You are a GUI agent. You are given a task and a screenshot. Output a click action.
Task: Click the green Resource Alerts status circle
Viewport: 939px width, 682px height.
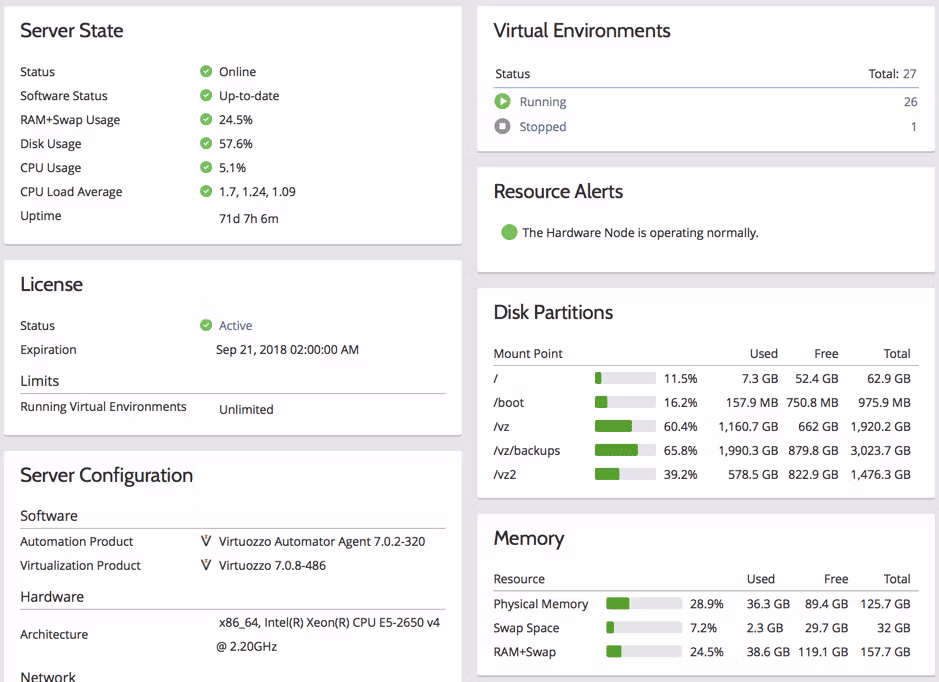[x=509, y=233]
